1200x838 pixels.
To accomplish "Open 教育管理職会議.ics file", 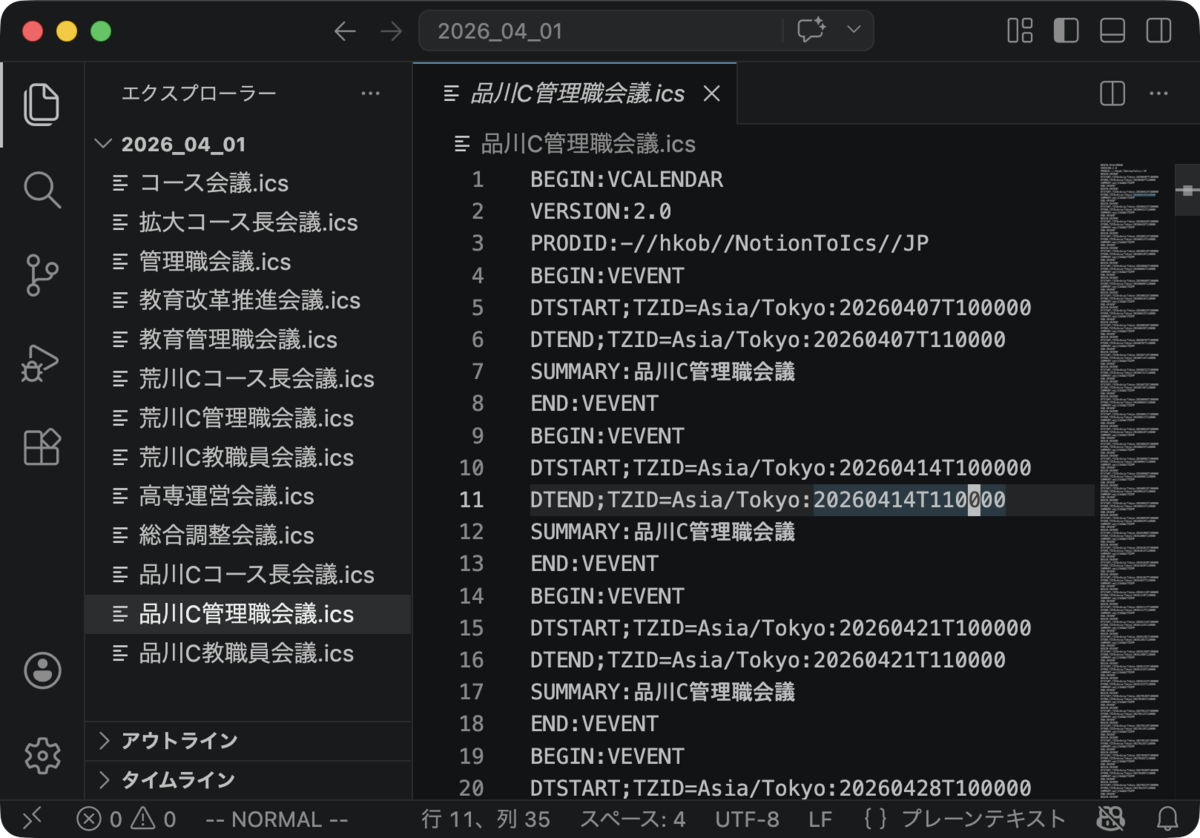I will 248,340.
